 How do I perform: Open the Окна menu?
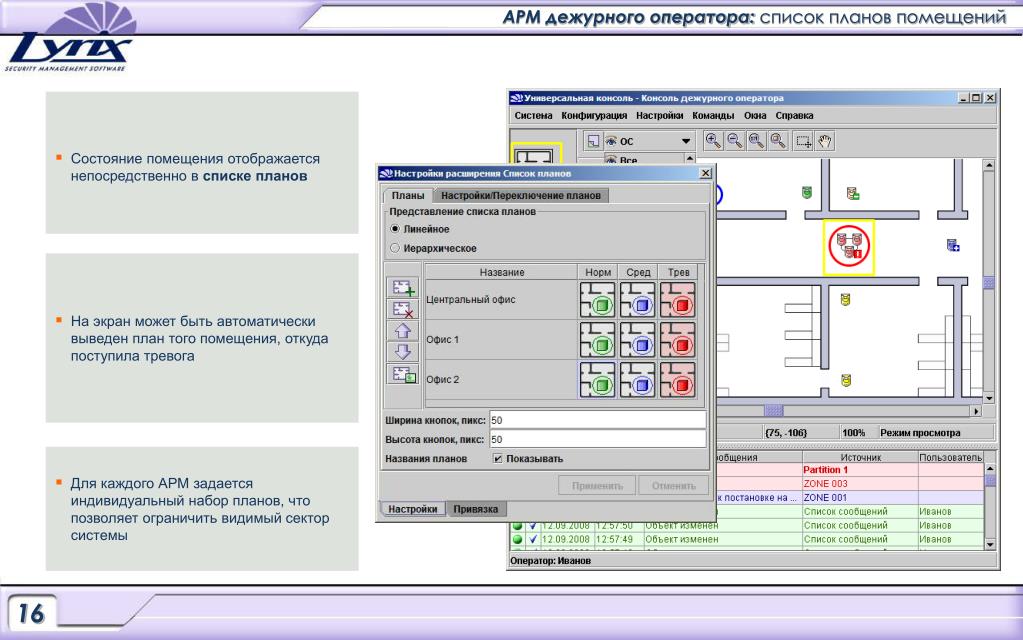tap(755, 115)
